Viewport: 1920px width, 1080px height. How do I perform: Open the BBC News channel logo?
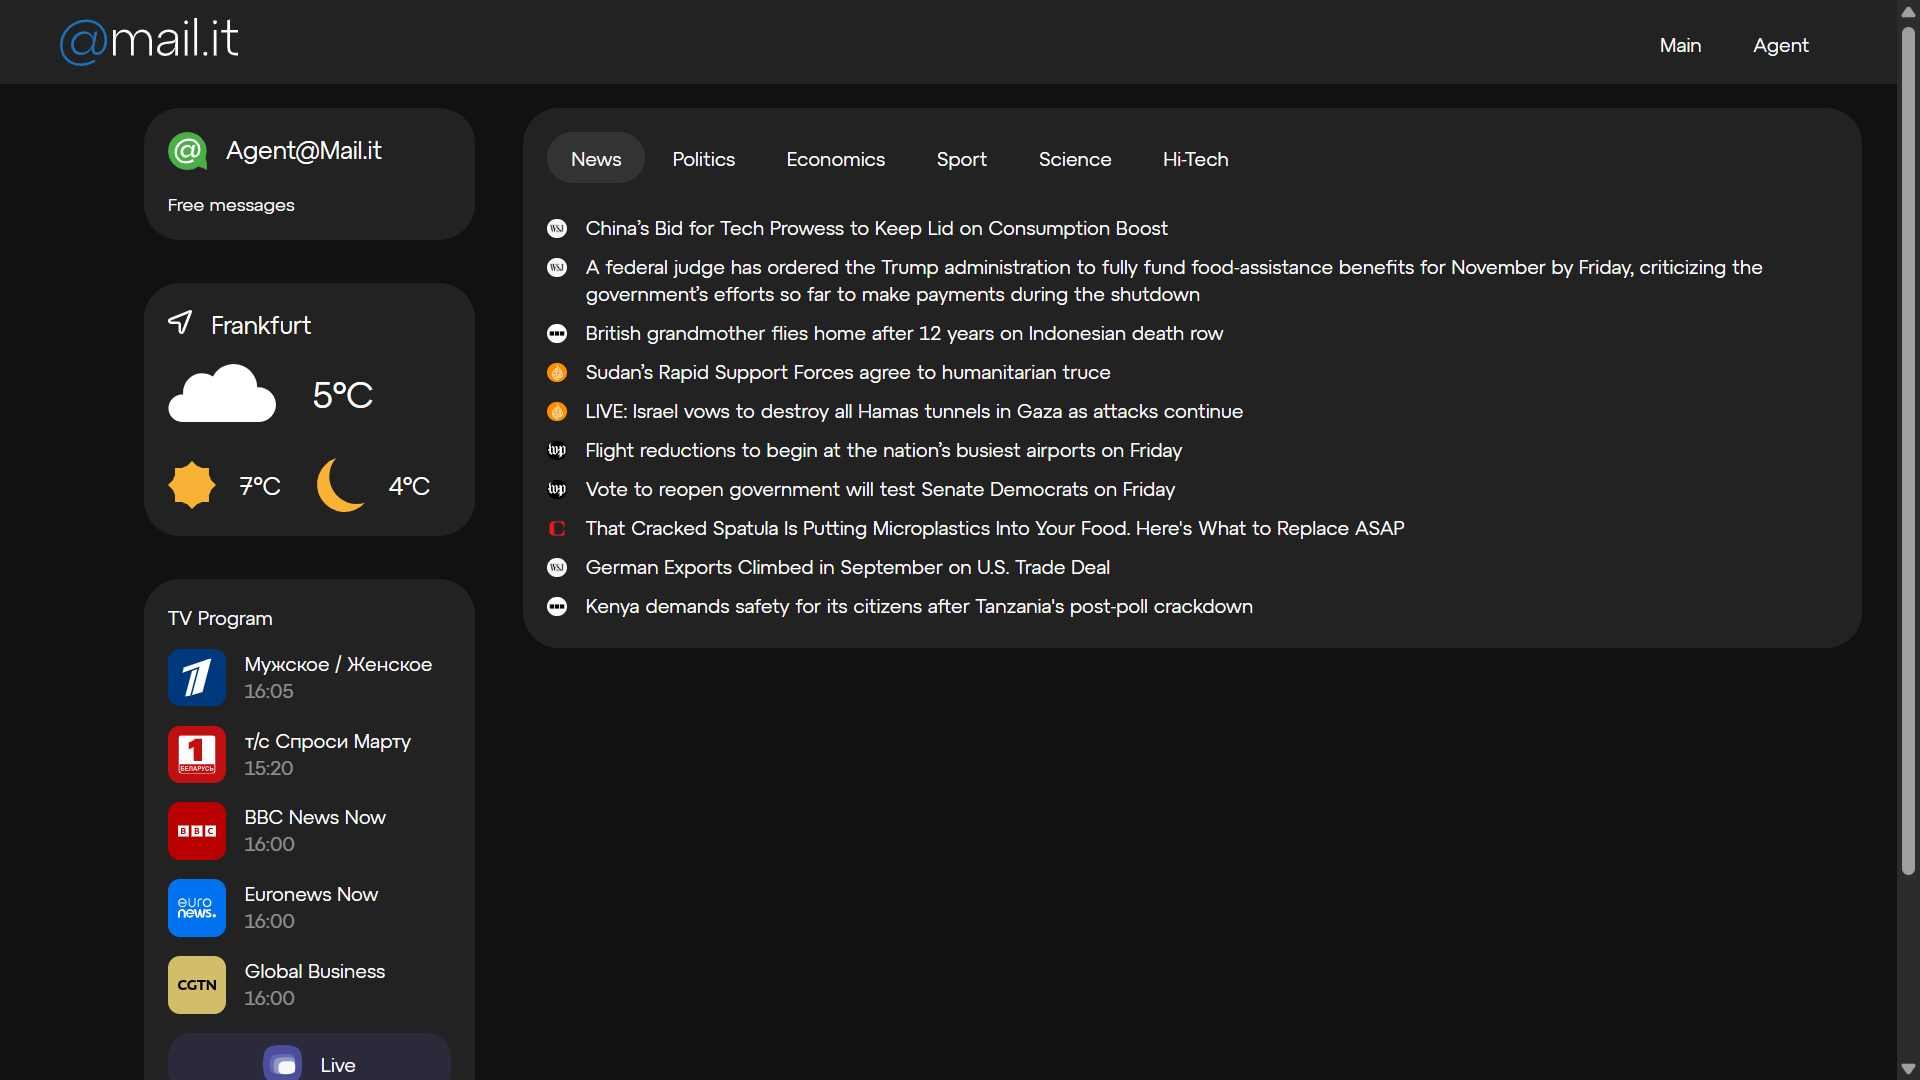pyautogui.click(x=197, y=831)
